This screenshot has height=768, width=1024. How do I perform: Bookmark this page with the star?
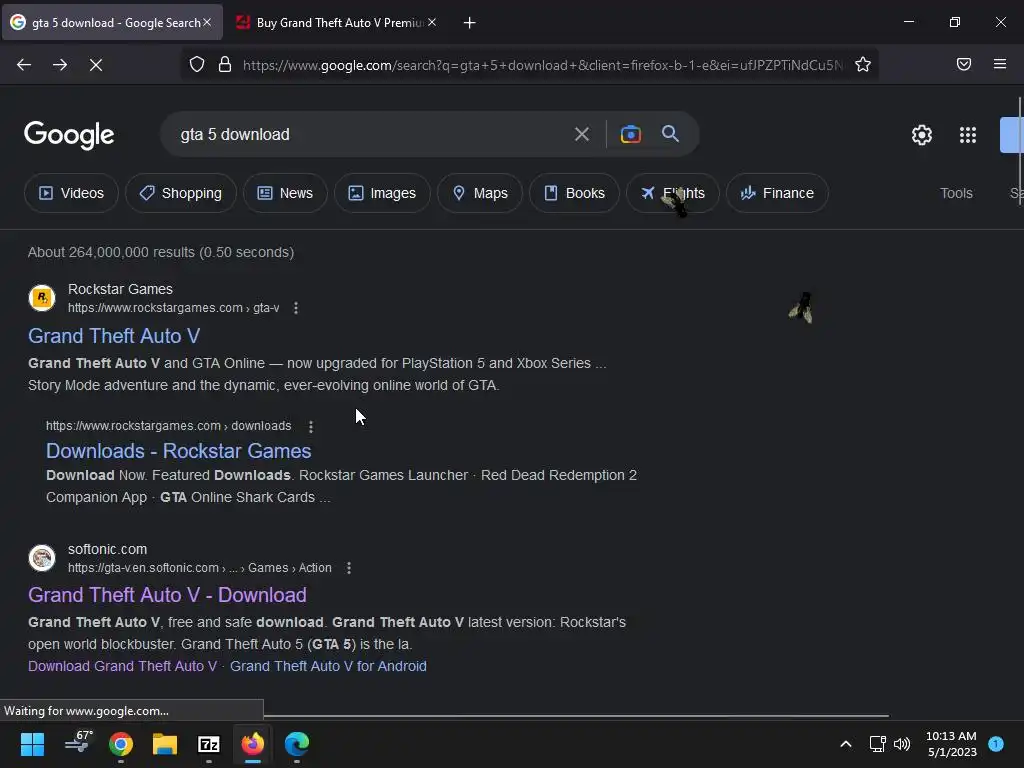(x=863, y=64)
